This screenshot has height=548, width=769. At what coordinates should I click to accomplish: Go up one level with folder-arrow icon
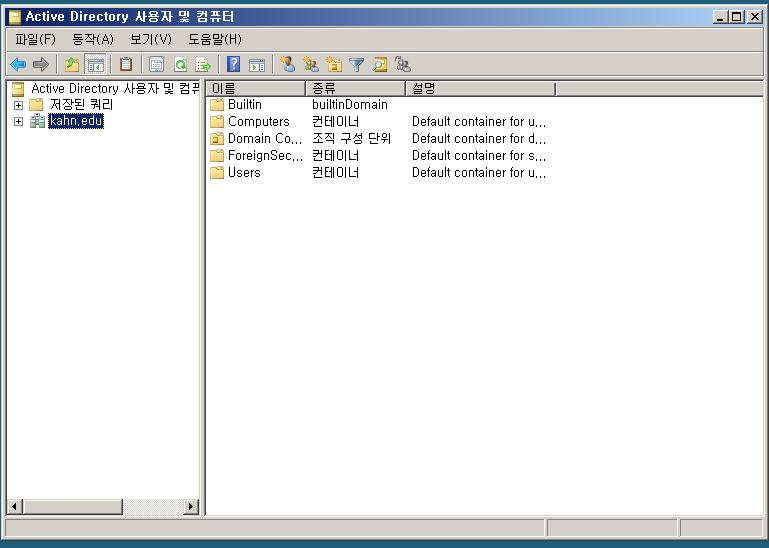point(72,64)
